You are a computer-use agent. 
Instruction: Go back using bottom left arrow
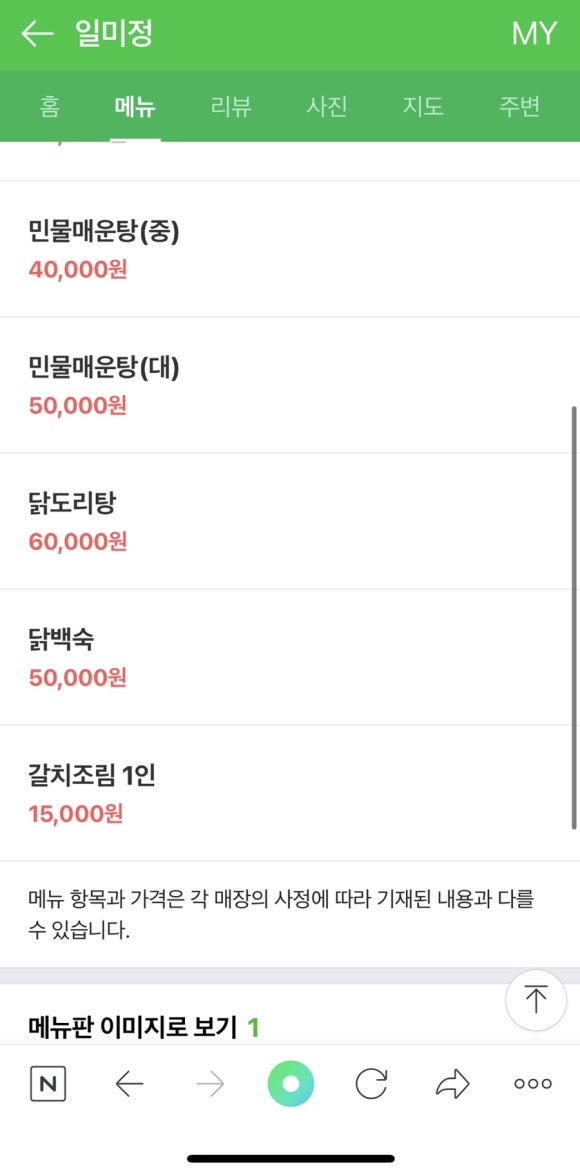click(130, 1084)
